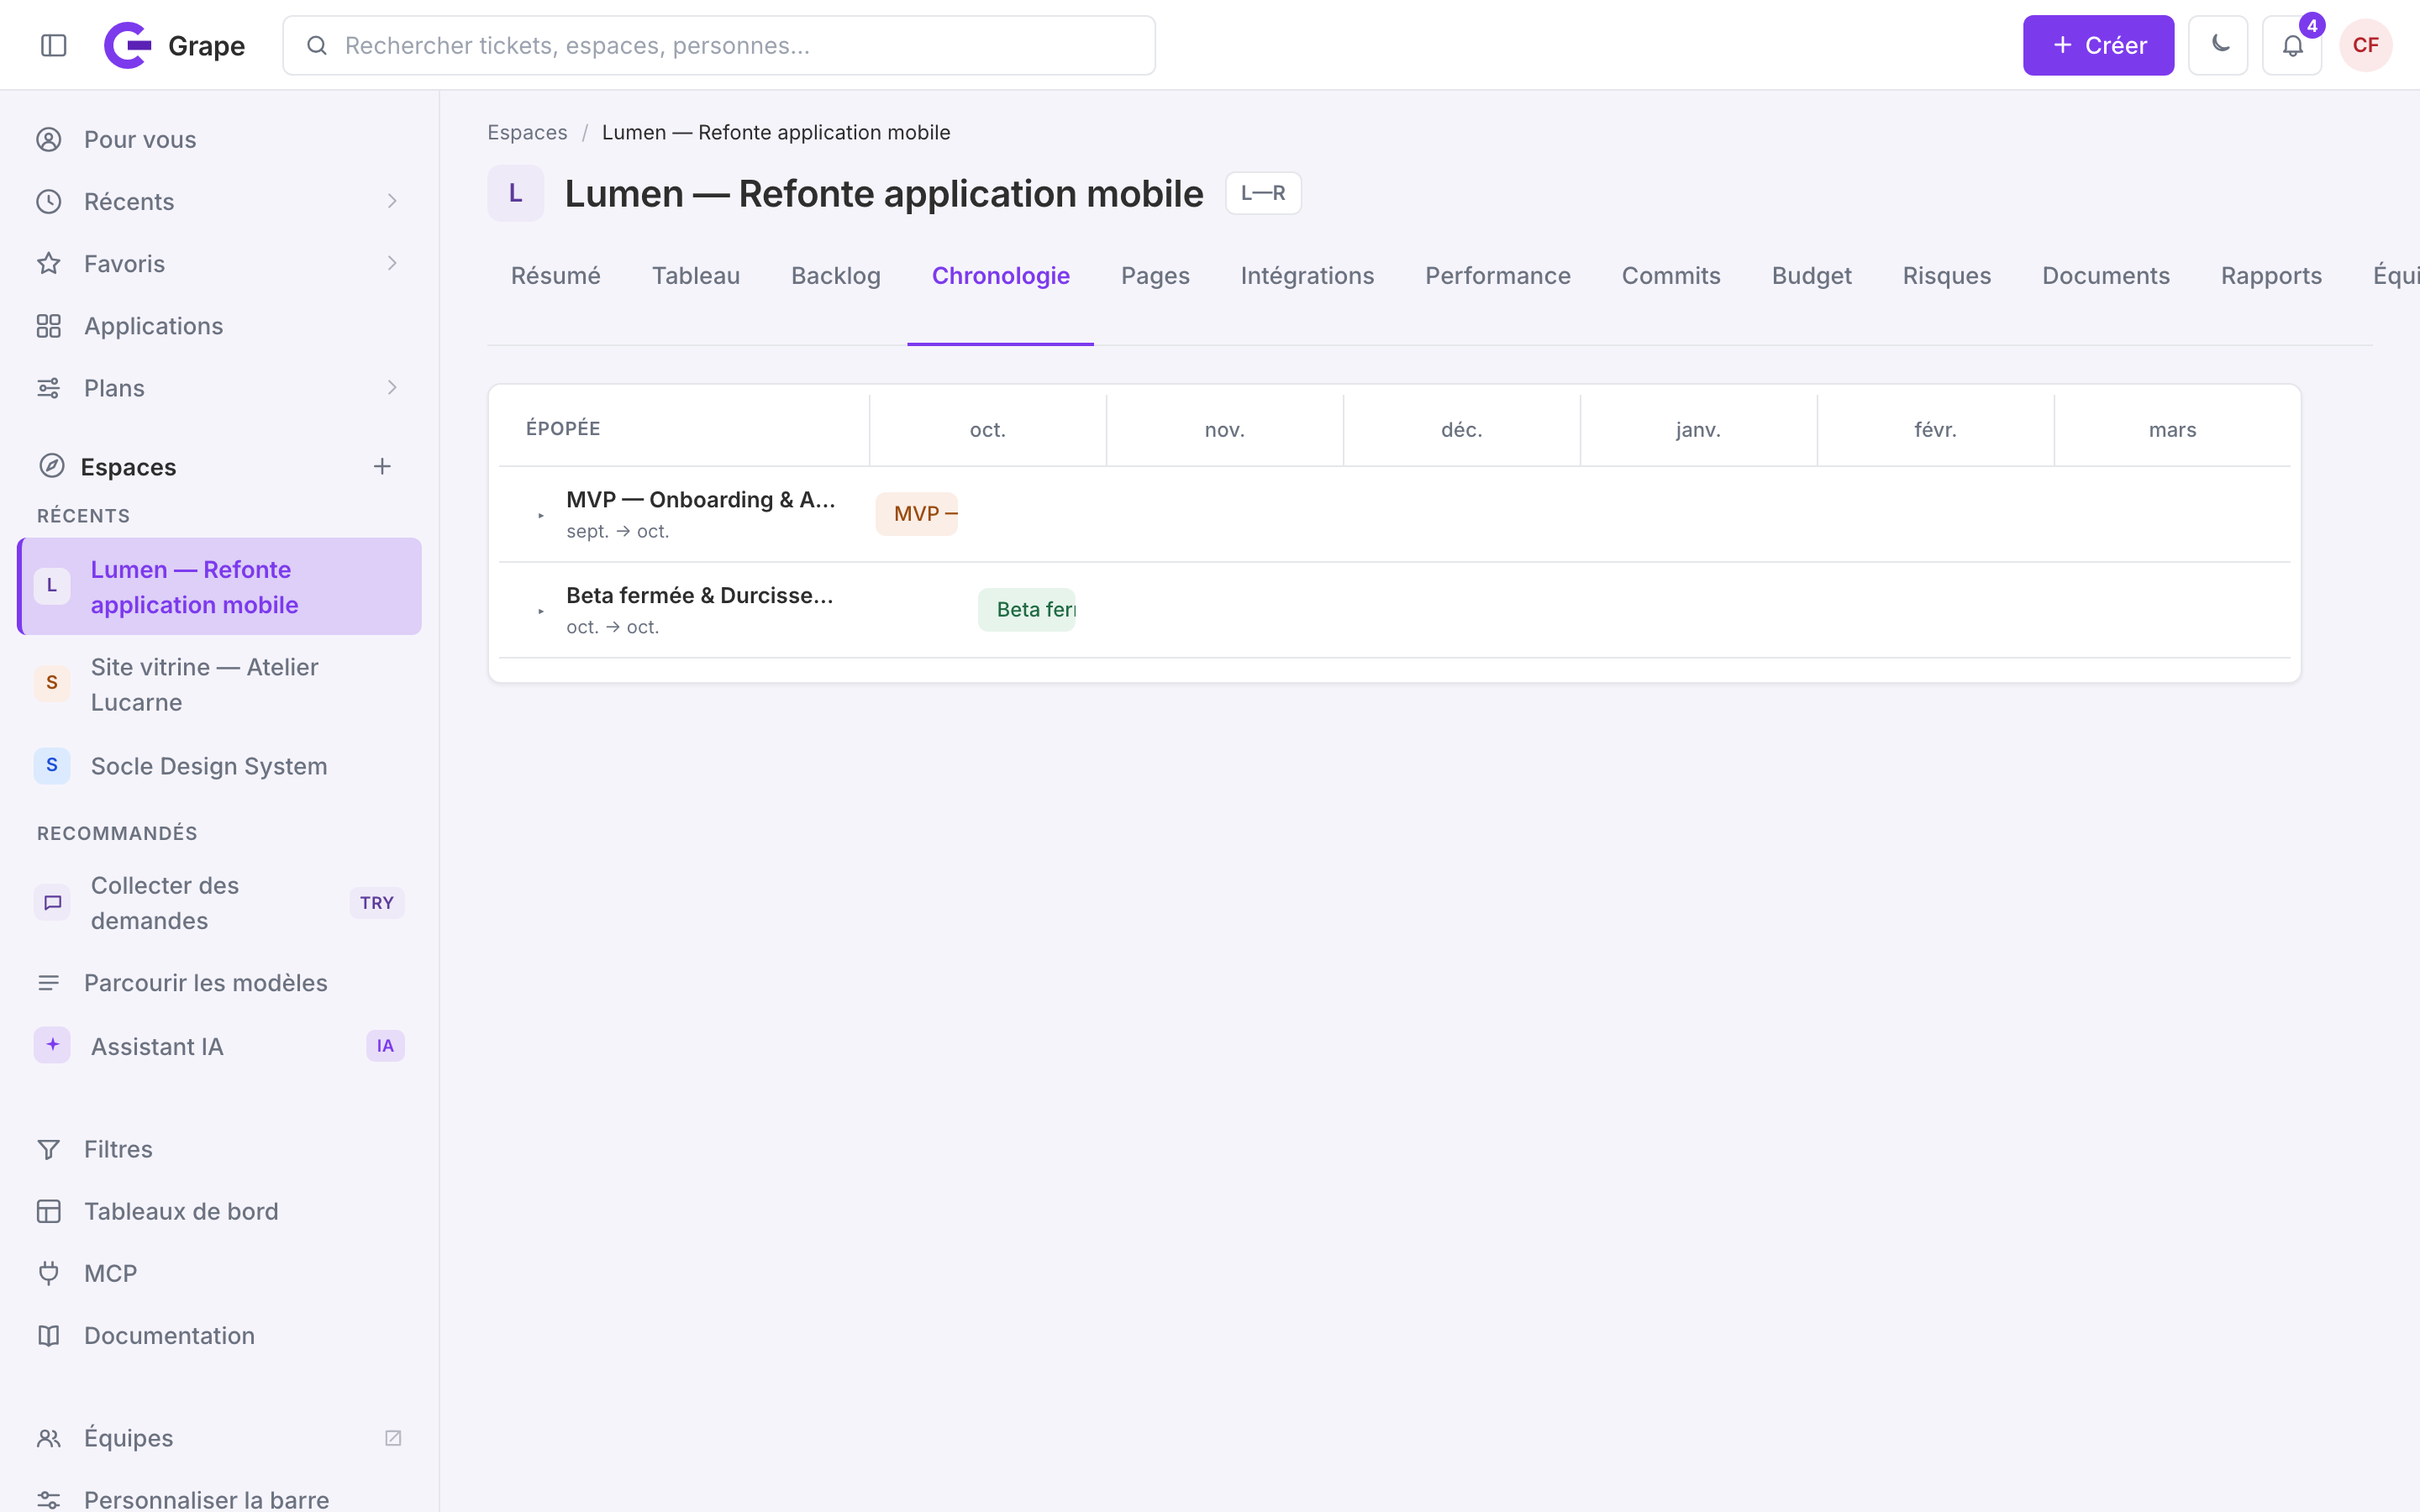Click the TRY badge
2420x1512 pixels.
click(x=377, y=902)
